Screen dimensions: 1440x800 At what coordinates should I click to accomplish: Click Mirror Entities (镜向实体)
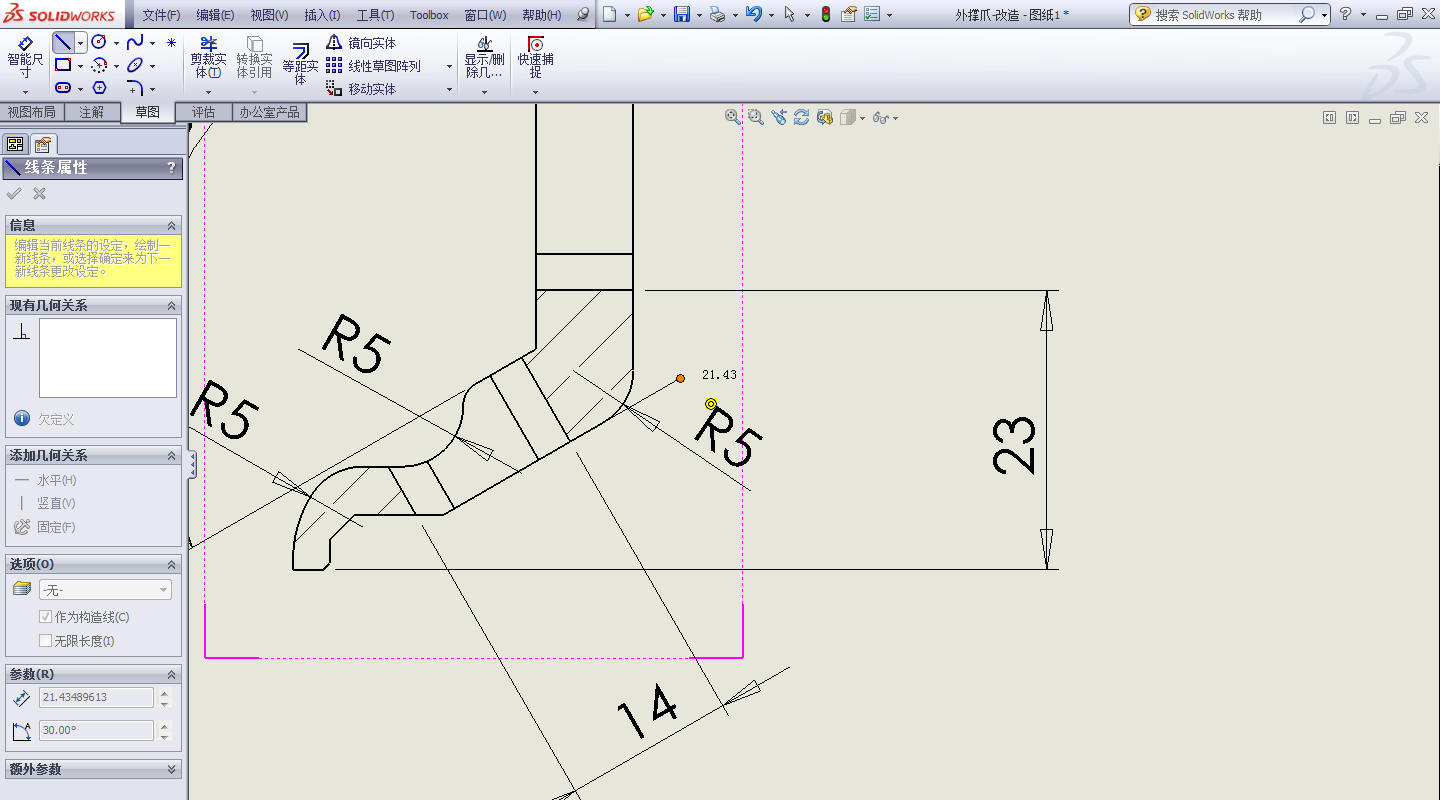[361, 43]
